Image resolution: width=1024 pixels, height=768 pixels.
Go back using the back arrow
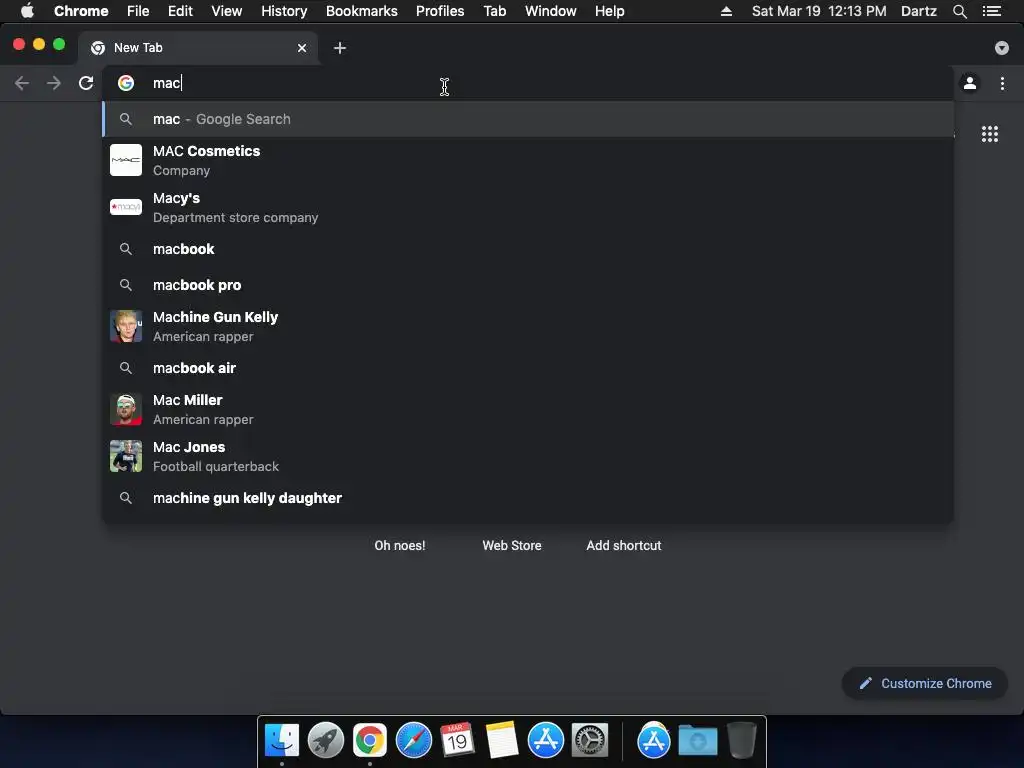pos(22,83)
